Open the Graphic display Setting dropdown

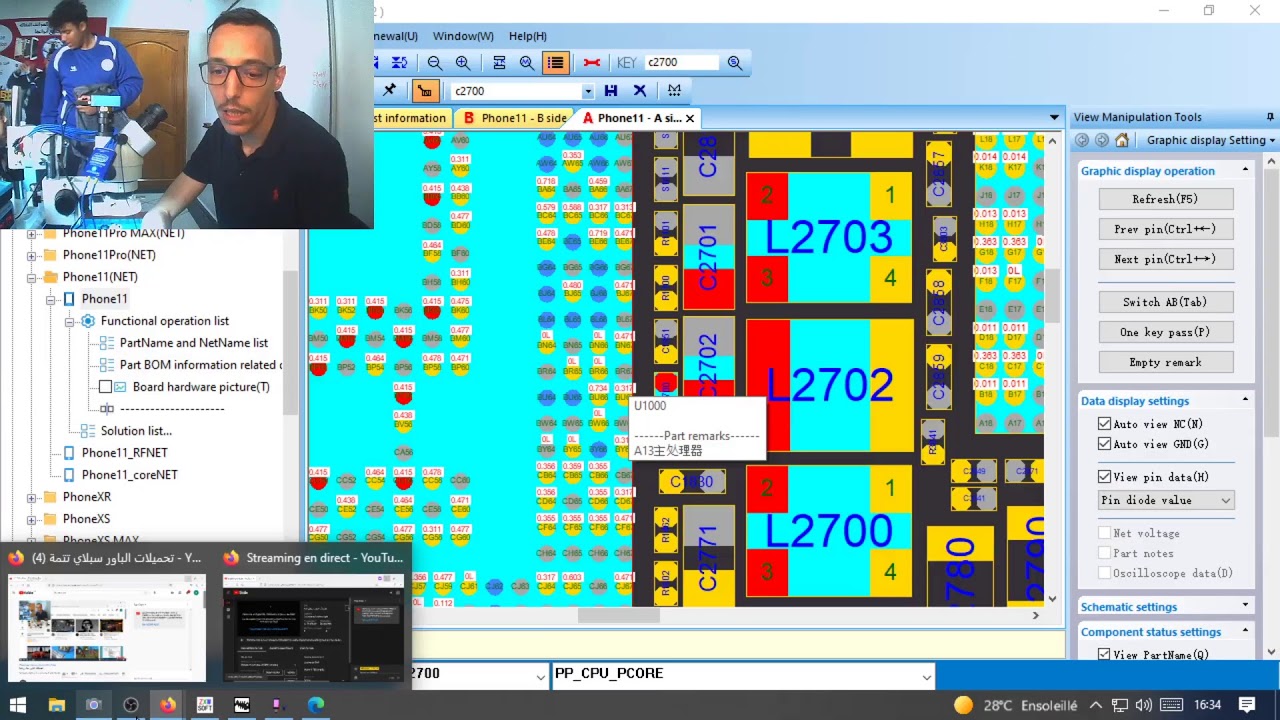[x=1211, y=141]
